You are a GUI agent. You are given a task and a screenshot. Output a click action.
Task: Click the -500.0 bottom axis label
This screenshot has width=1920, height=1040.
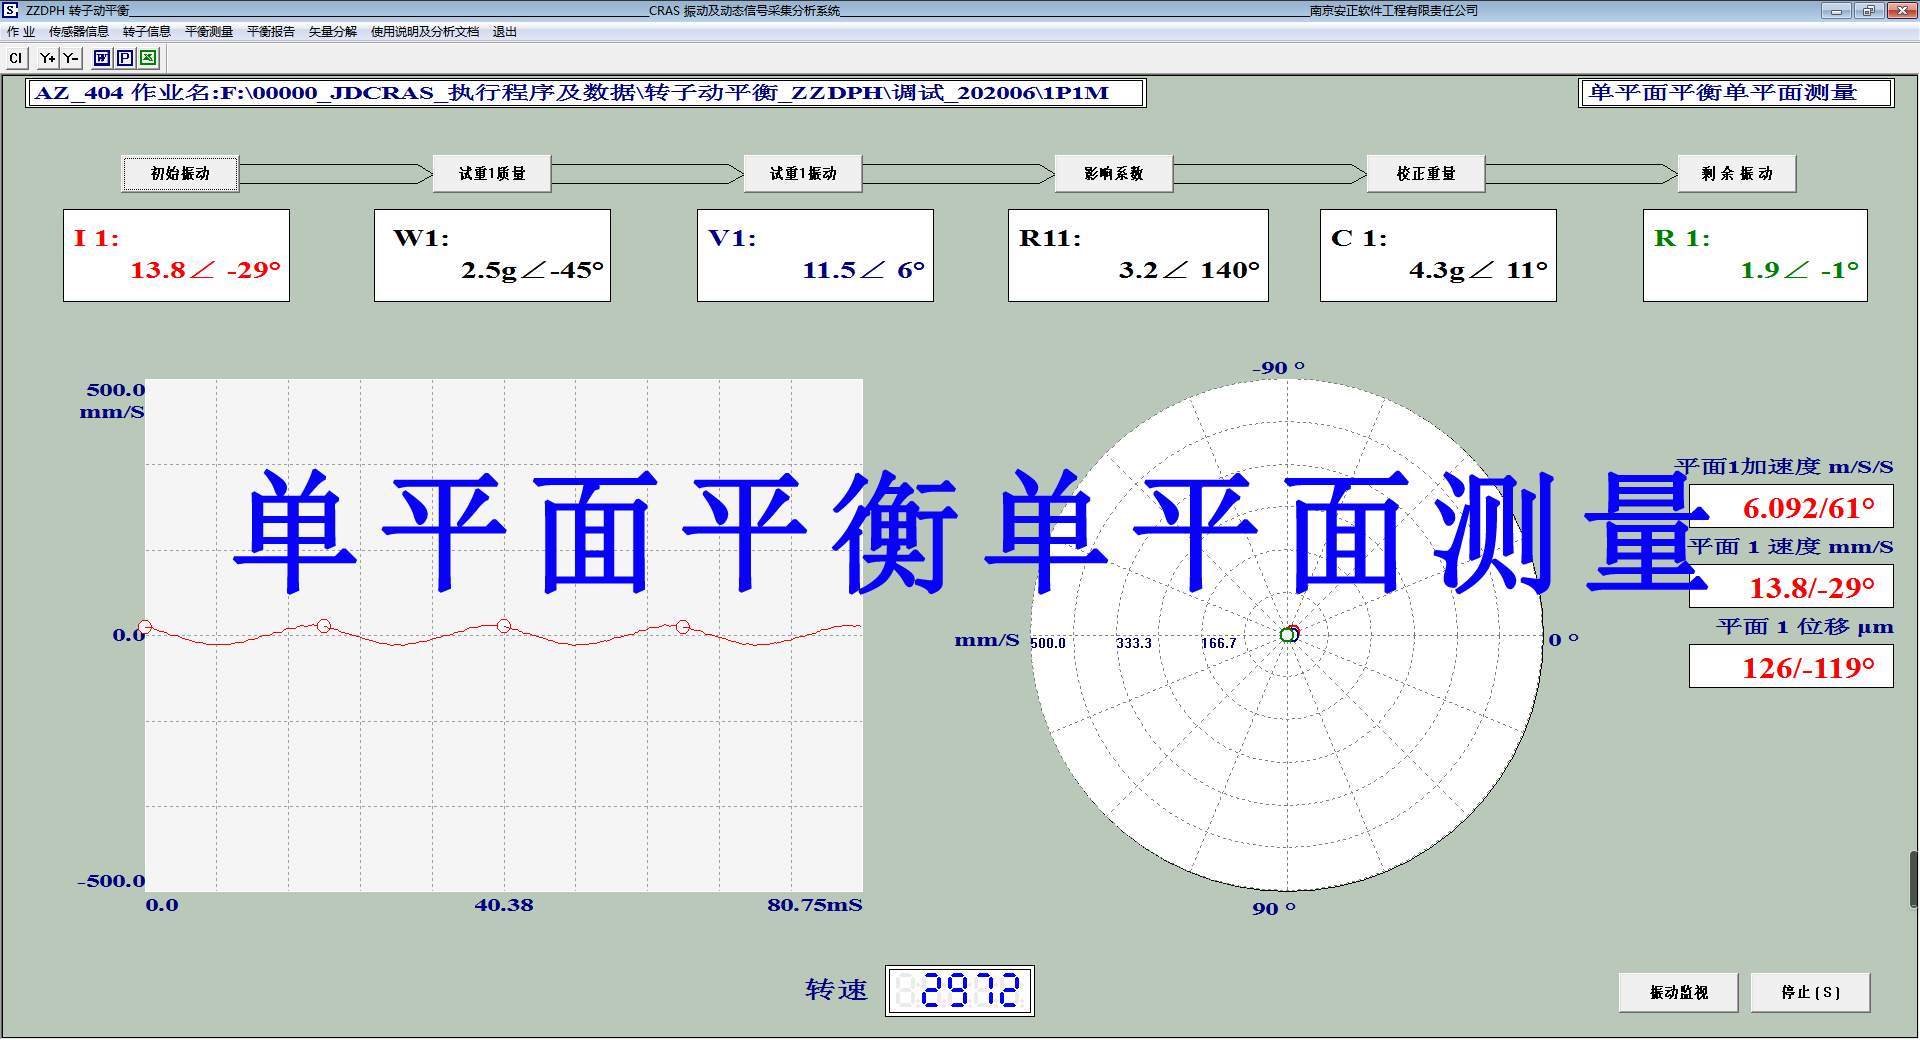point(111,881)
